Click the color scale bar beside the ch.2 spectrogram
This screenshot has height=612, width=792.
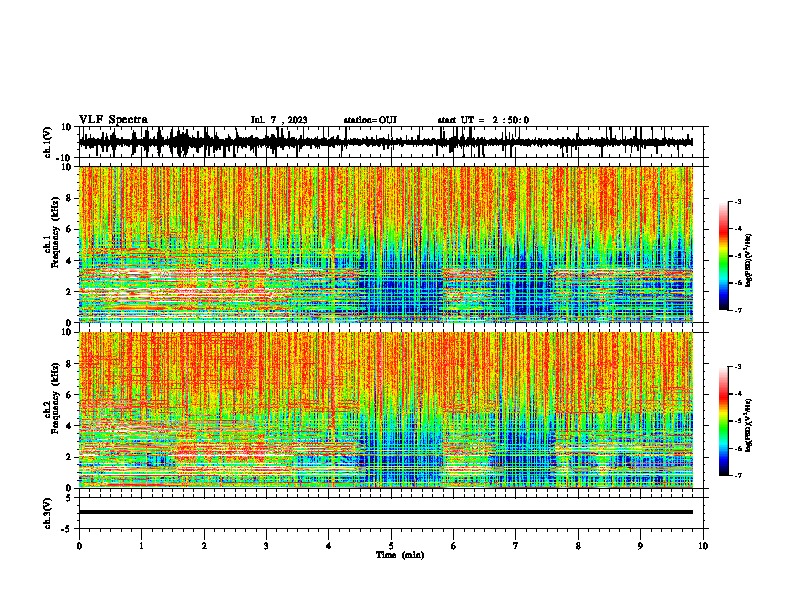click(723, 421)
